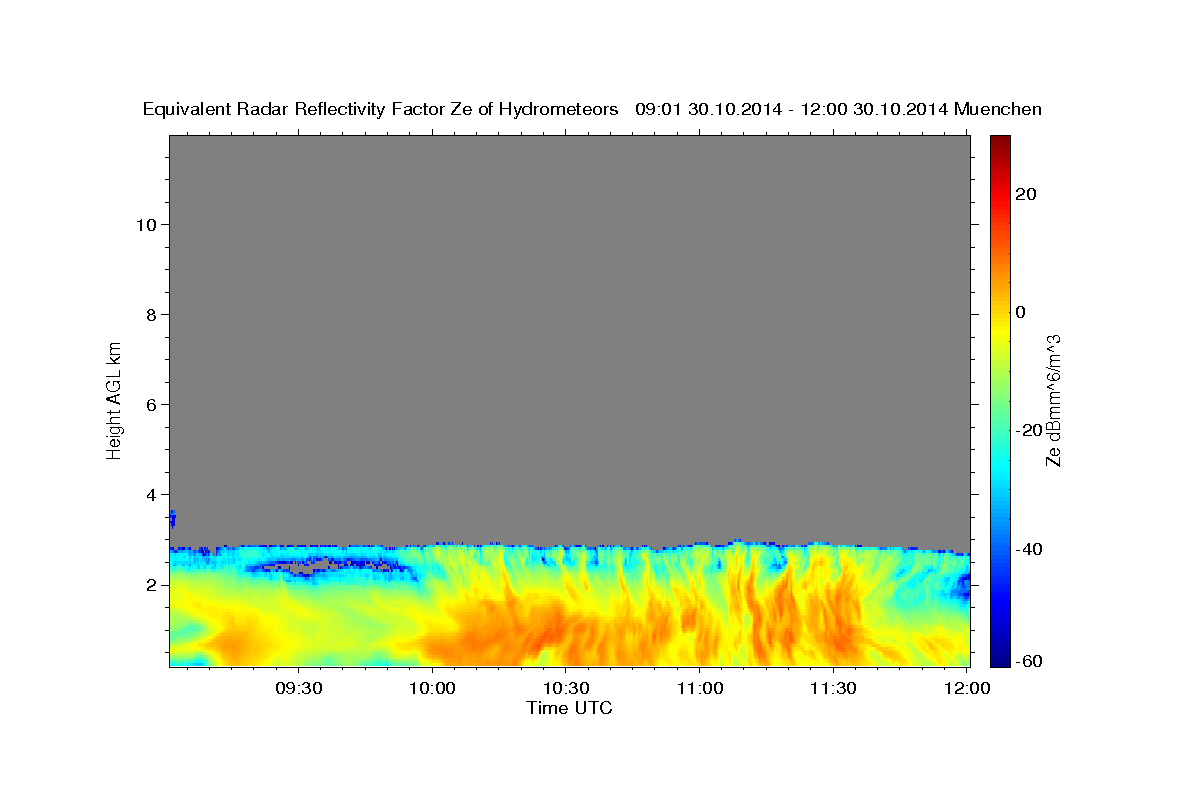The width and height of the screenshot is (1200, 800).
Task: Click the 'Time UTC' axis title
Action: pos(569,708)
